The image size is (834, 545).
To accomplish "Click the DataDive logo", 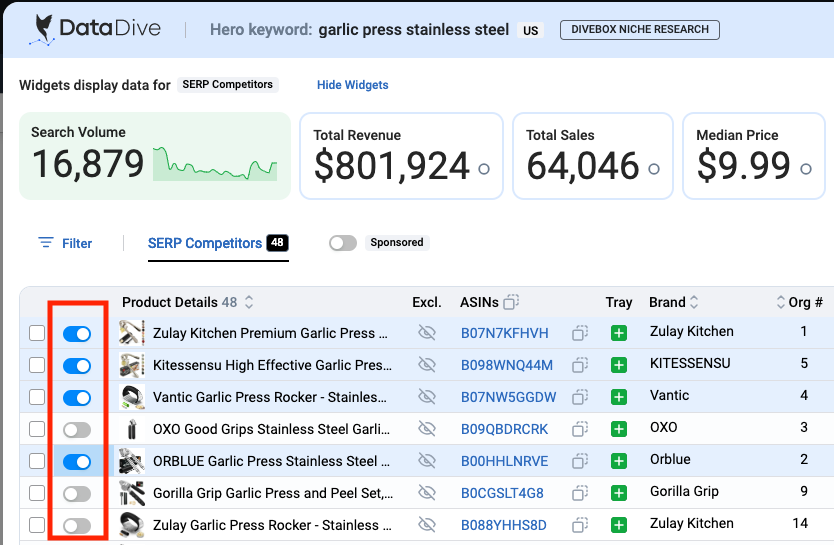I will (95, 29).
